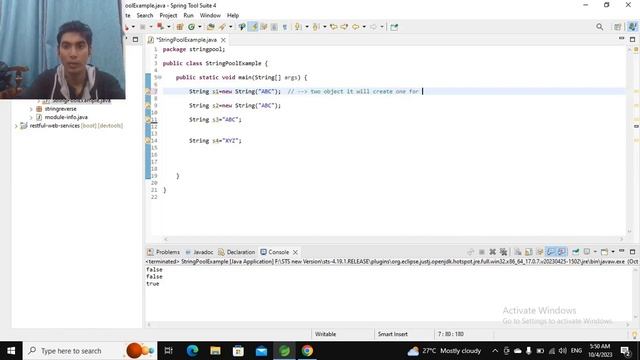
Task: Open the Back navigation history dropdown
Action: coord(364,27)
